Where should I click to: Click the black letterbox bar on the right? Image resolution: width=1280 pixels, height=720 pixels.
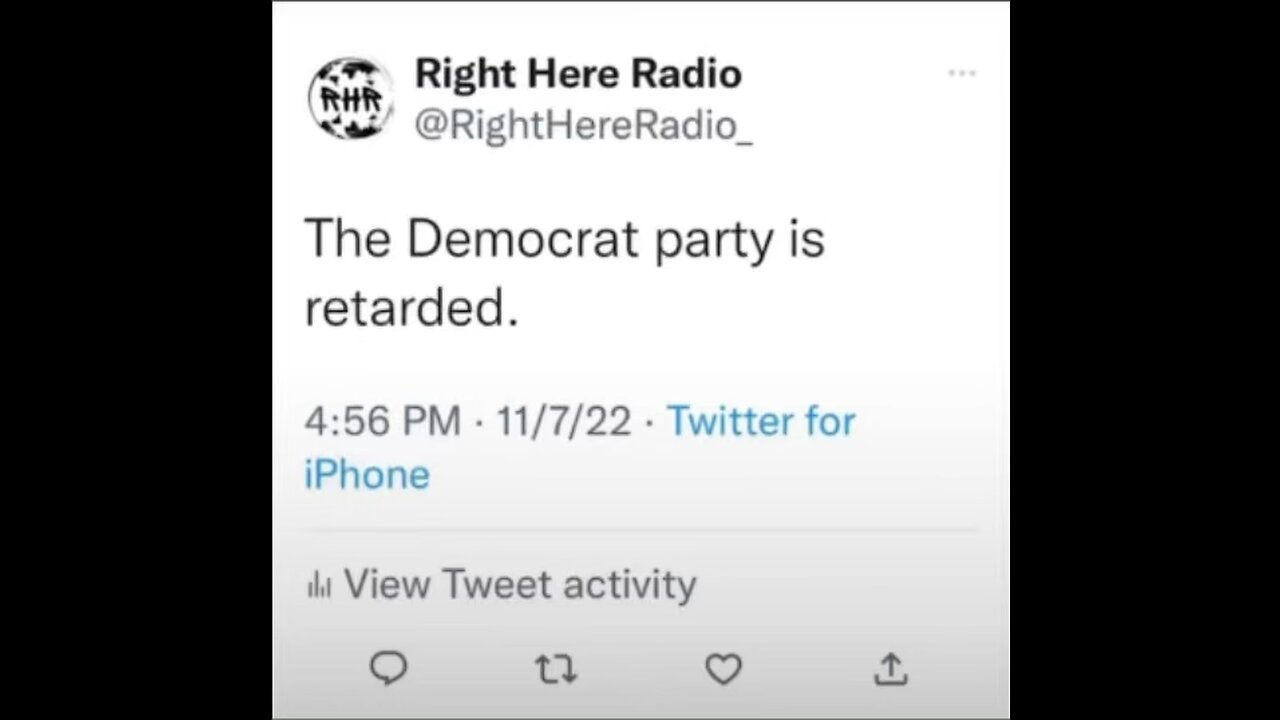(1145, 360)
